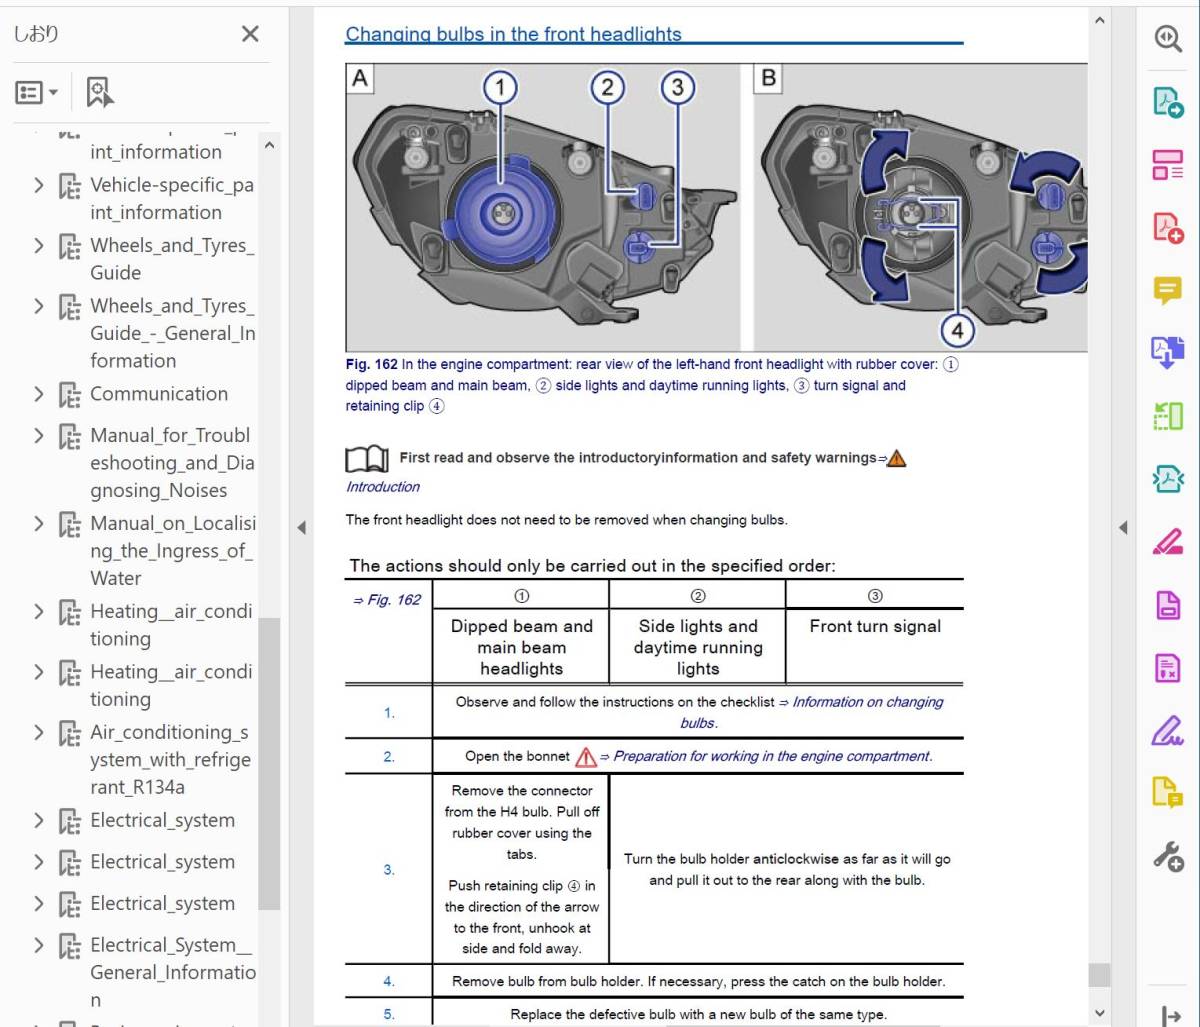This screenshot has height=1027, width=1200.
Task: Close the しおり bookmarks panel
Action: click(x=250, y=34)
